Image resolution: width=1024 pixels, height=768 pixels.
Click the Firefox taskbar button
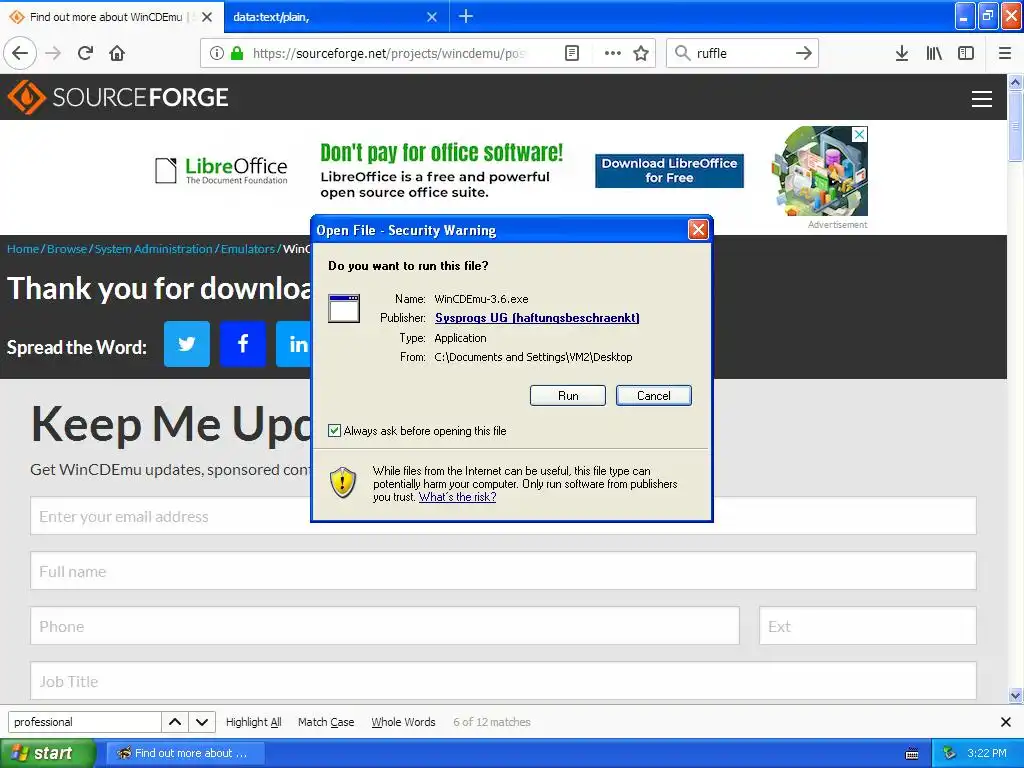(x=185, y=753)
